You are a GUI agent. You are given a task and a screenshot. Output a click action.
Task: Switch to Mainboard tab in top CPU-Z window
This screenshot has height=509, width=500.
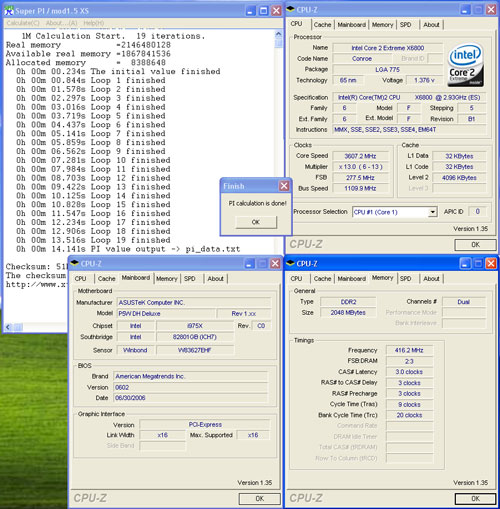[352, 25]
